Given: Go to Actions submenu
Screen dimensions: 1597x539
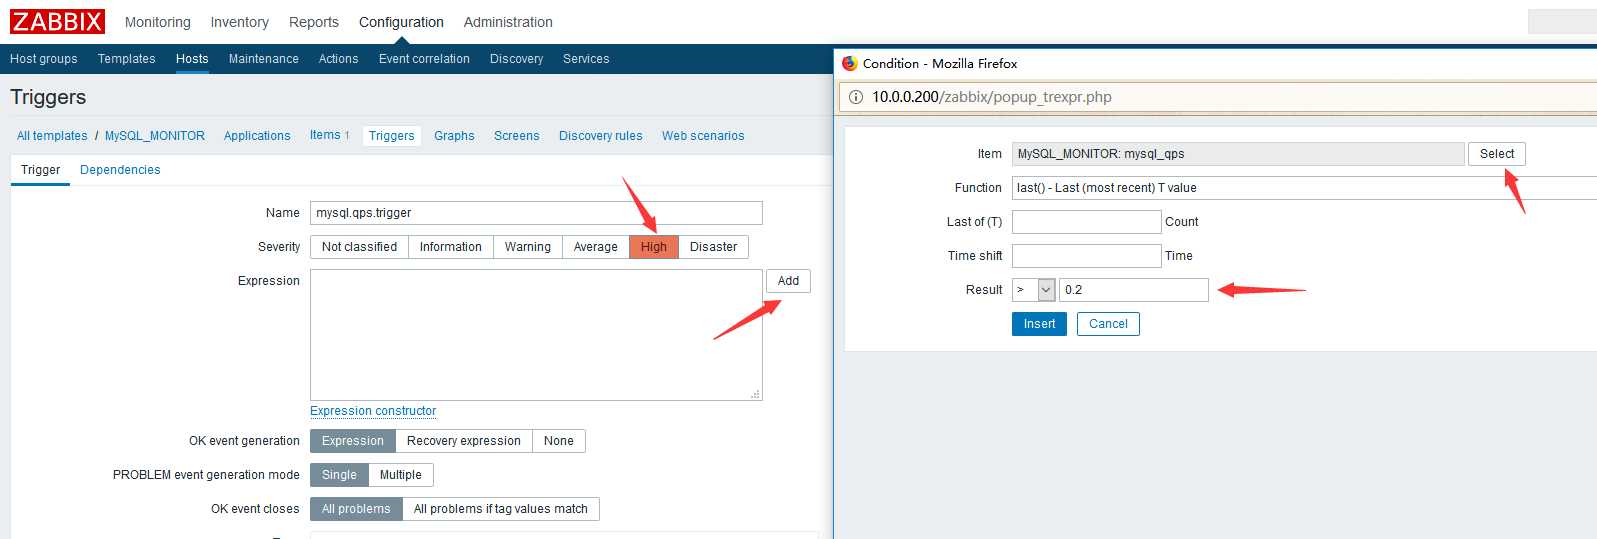Looking at the screenshot, I should (338, 59).
